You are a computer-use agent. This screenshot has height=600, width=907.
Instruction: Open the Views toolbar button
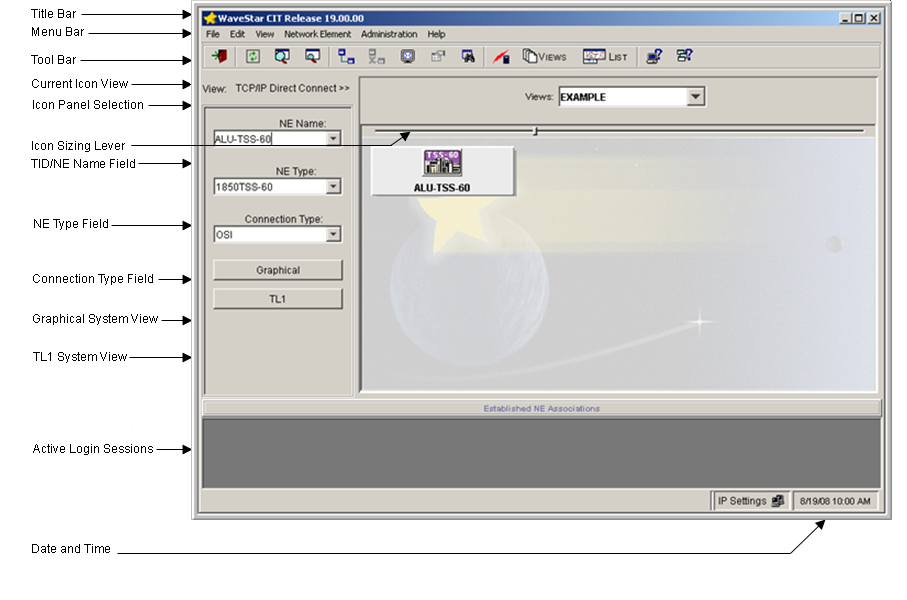pos(544,57)
